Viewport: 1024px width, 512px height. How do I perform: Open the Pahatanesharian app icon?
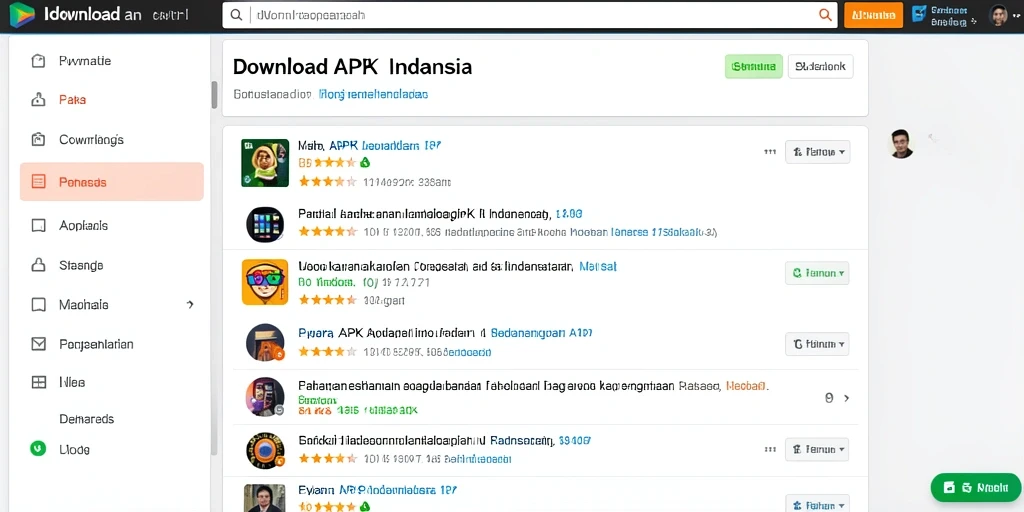point(264,396)
